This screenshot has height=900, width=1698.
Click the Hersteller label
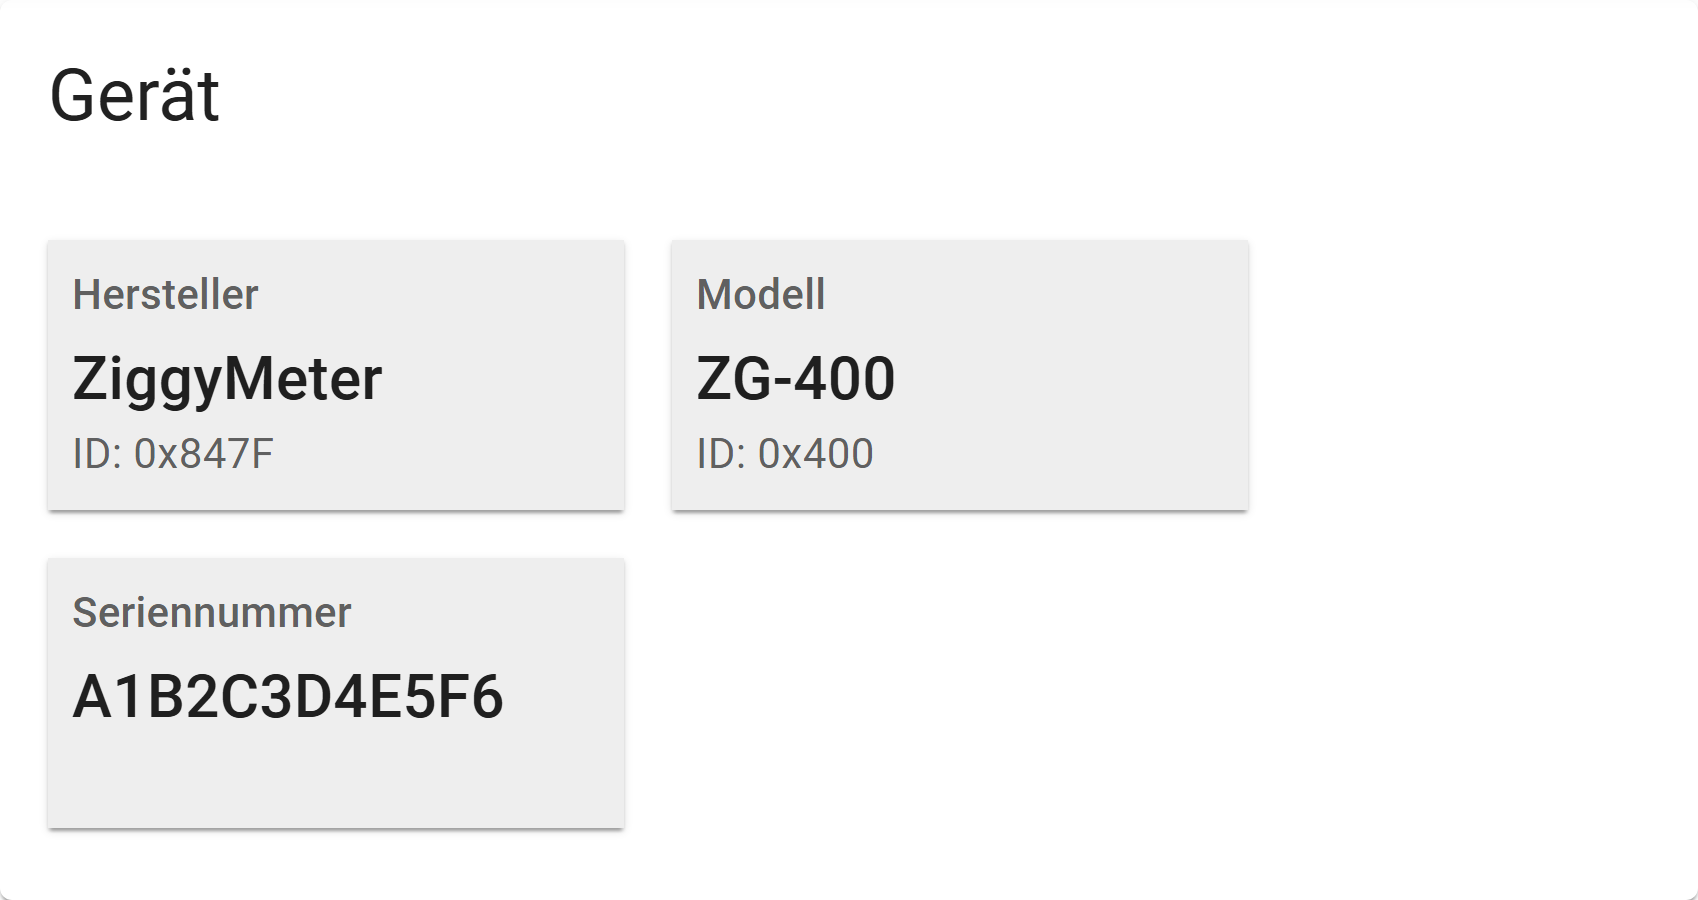(x=166, y=294)
